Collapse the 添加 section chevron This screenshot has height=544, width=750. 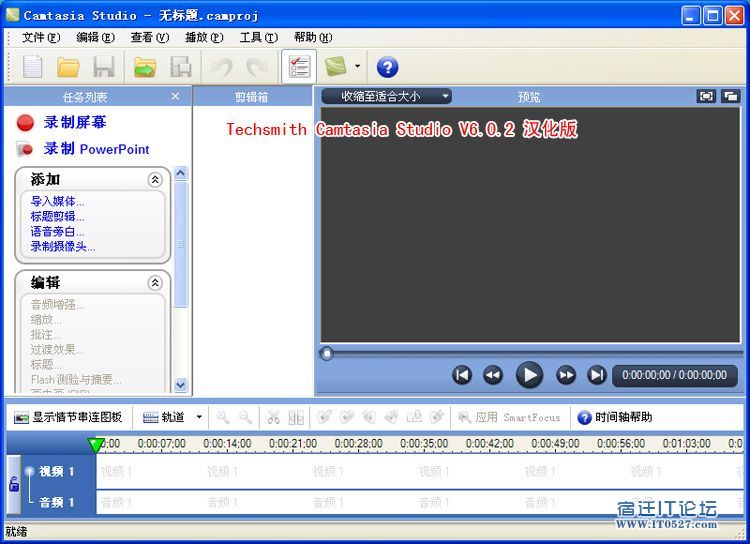point(154,179)
